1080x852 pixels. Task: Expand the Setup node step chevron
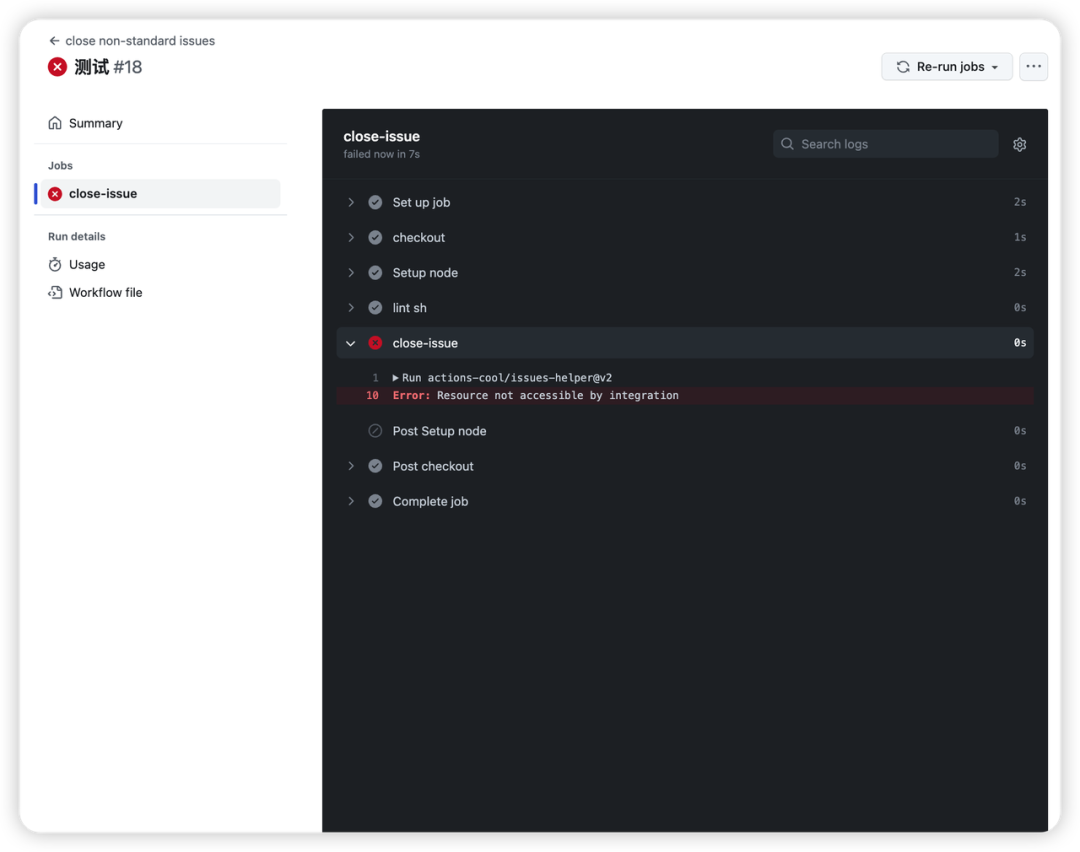tap(351, 273)
